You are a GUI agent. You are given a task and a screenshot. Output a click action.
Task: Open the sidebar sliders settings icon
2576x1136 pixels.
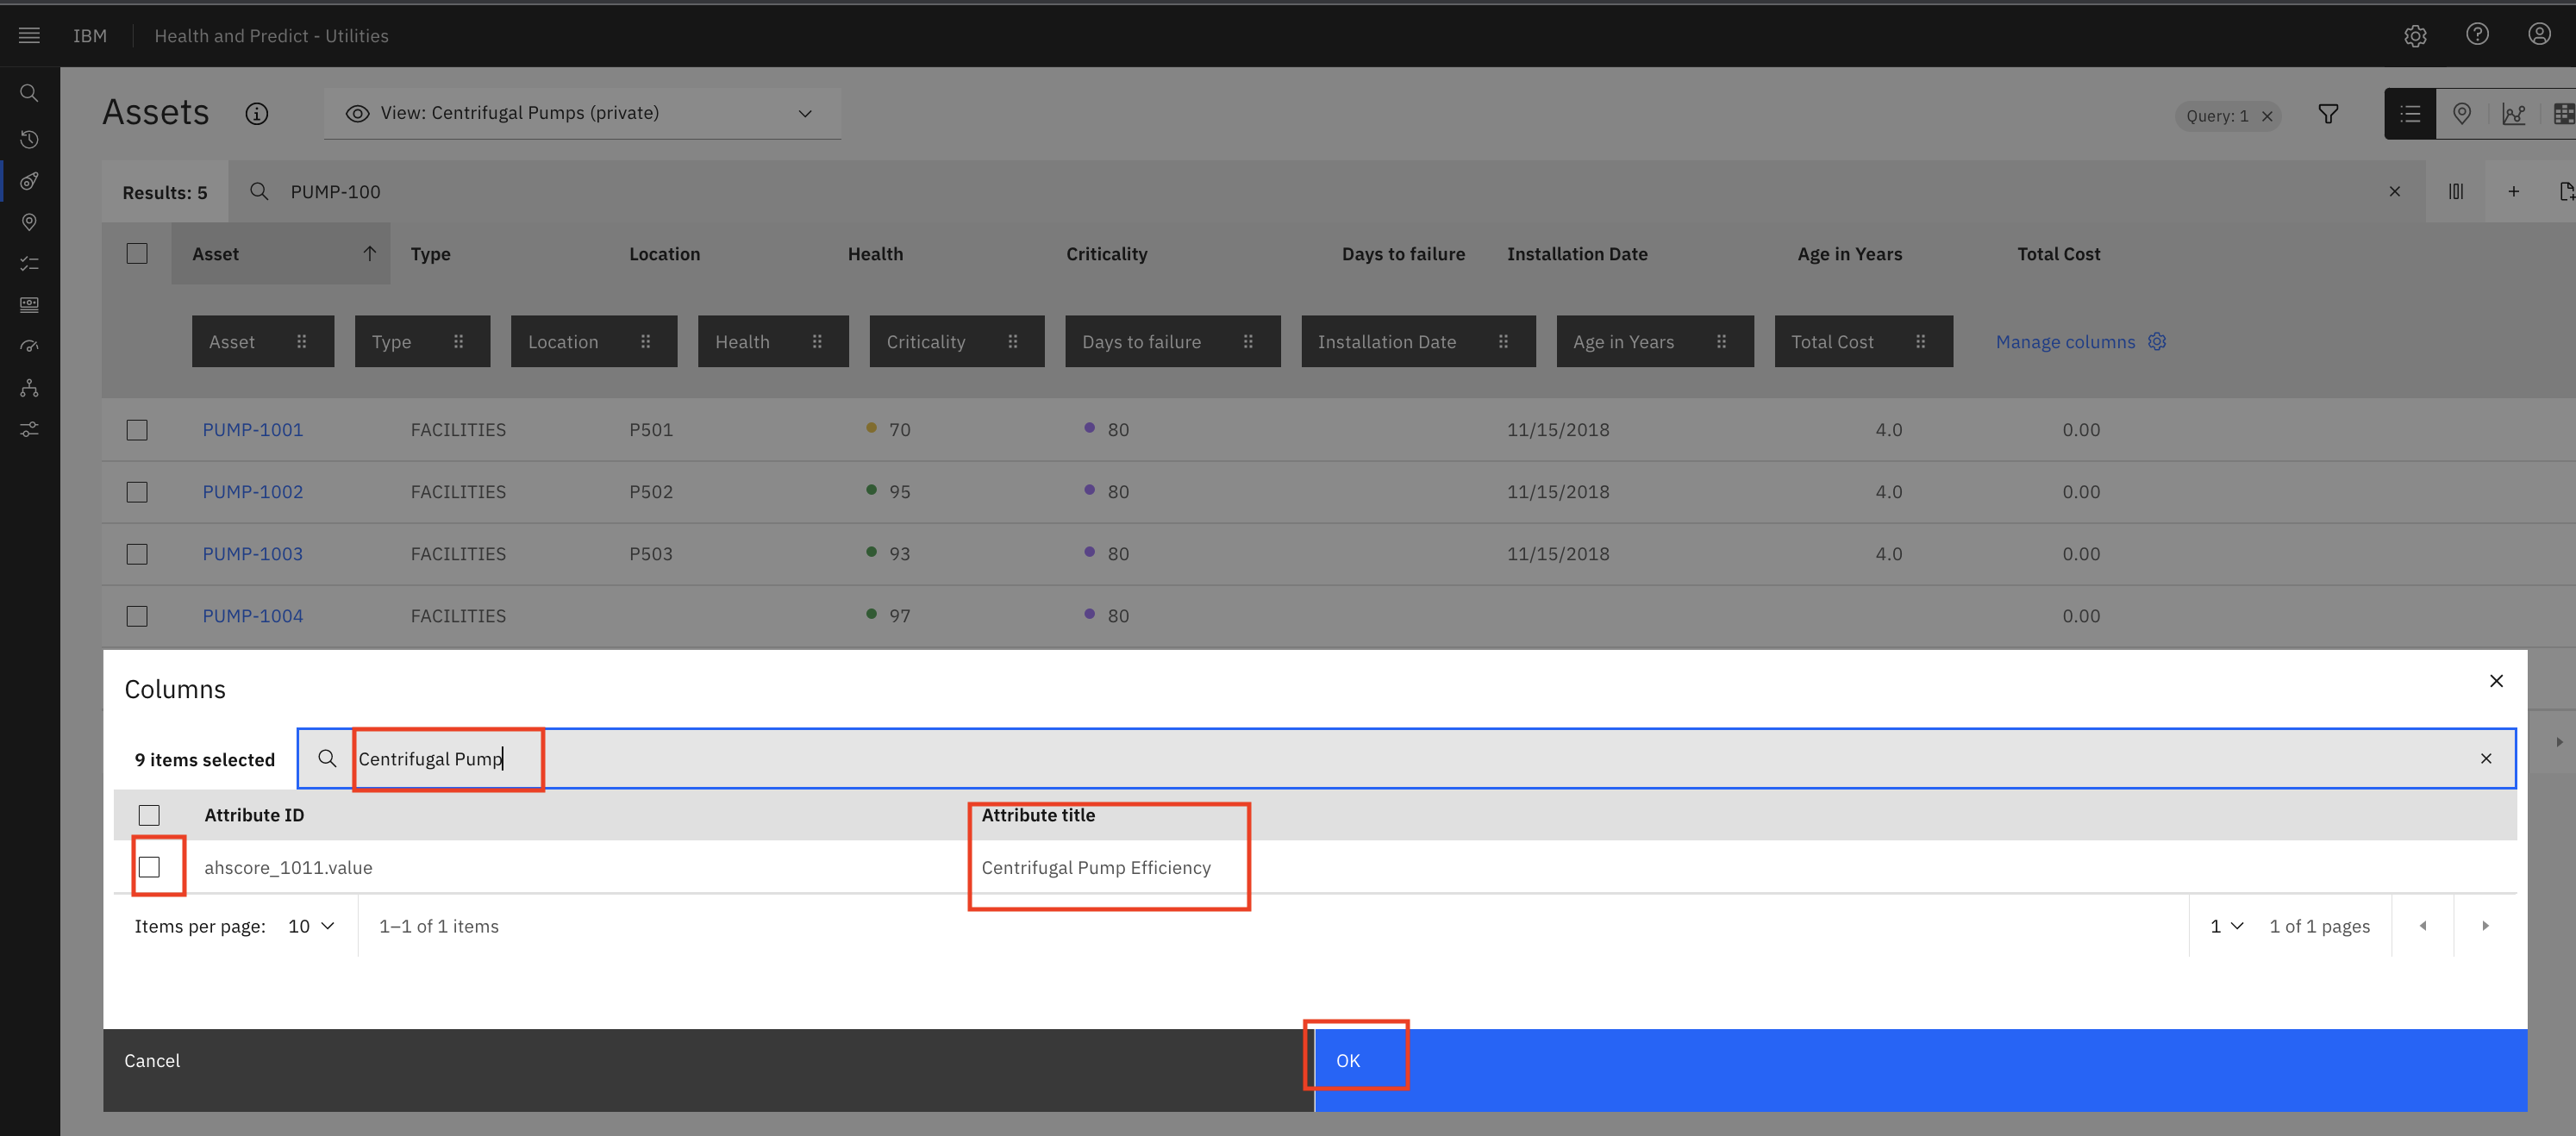(29, 429)
